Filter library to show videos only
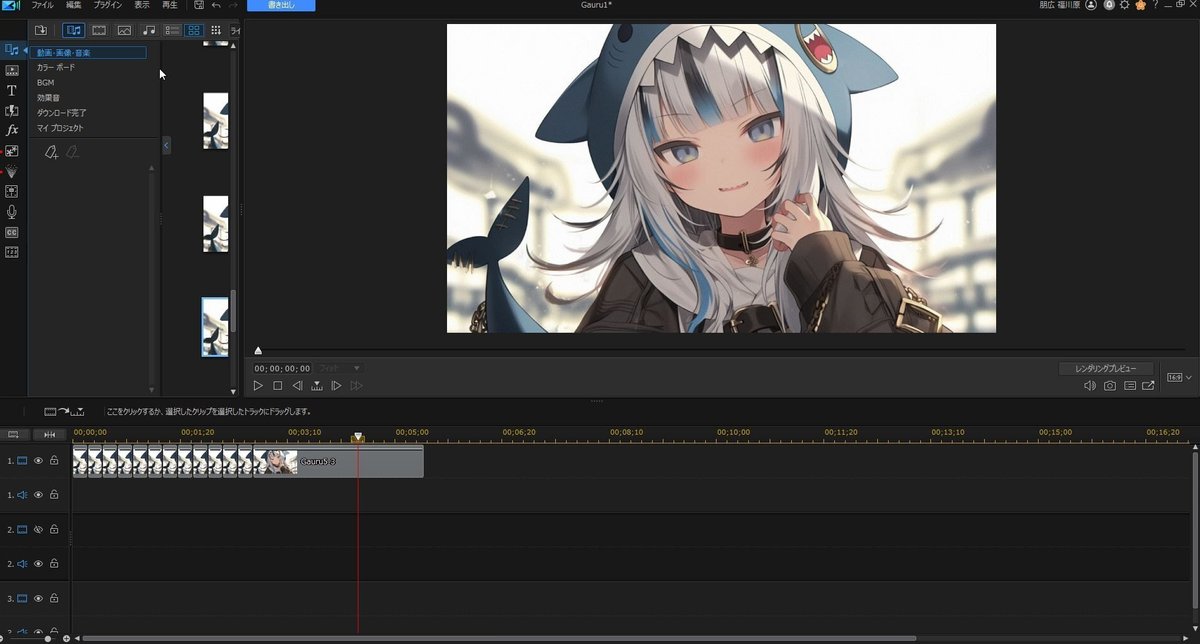 (99, 30)
